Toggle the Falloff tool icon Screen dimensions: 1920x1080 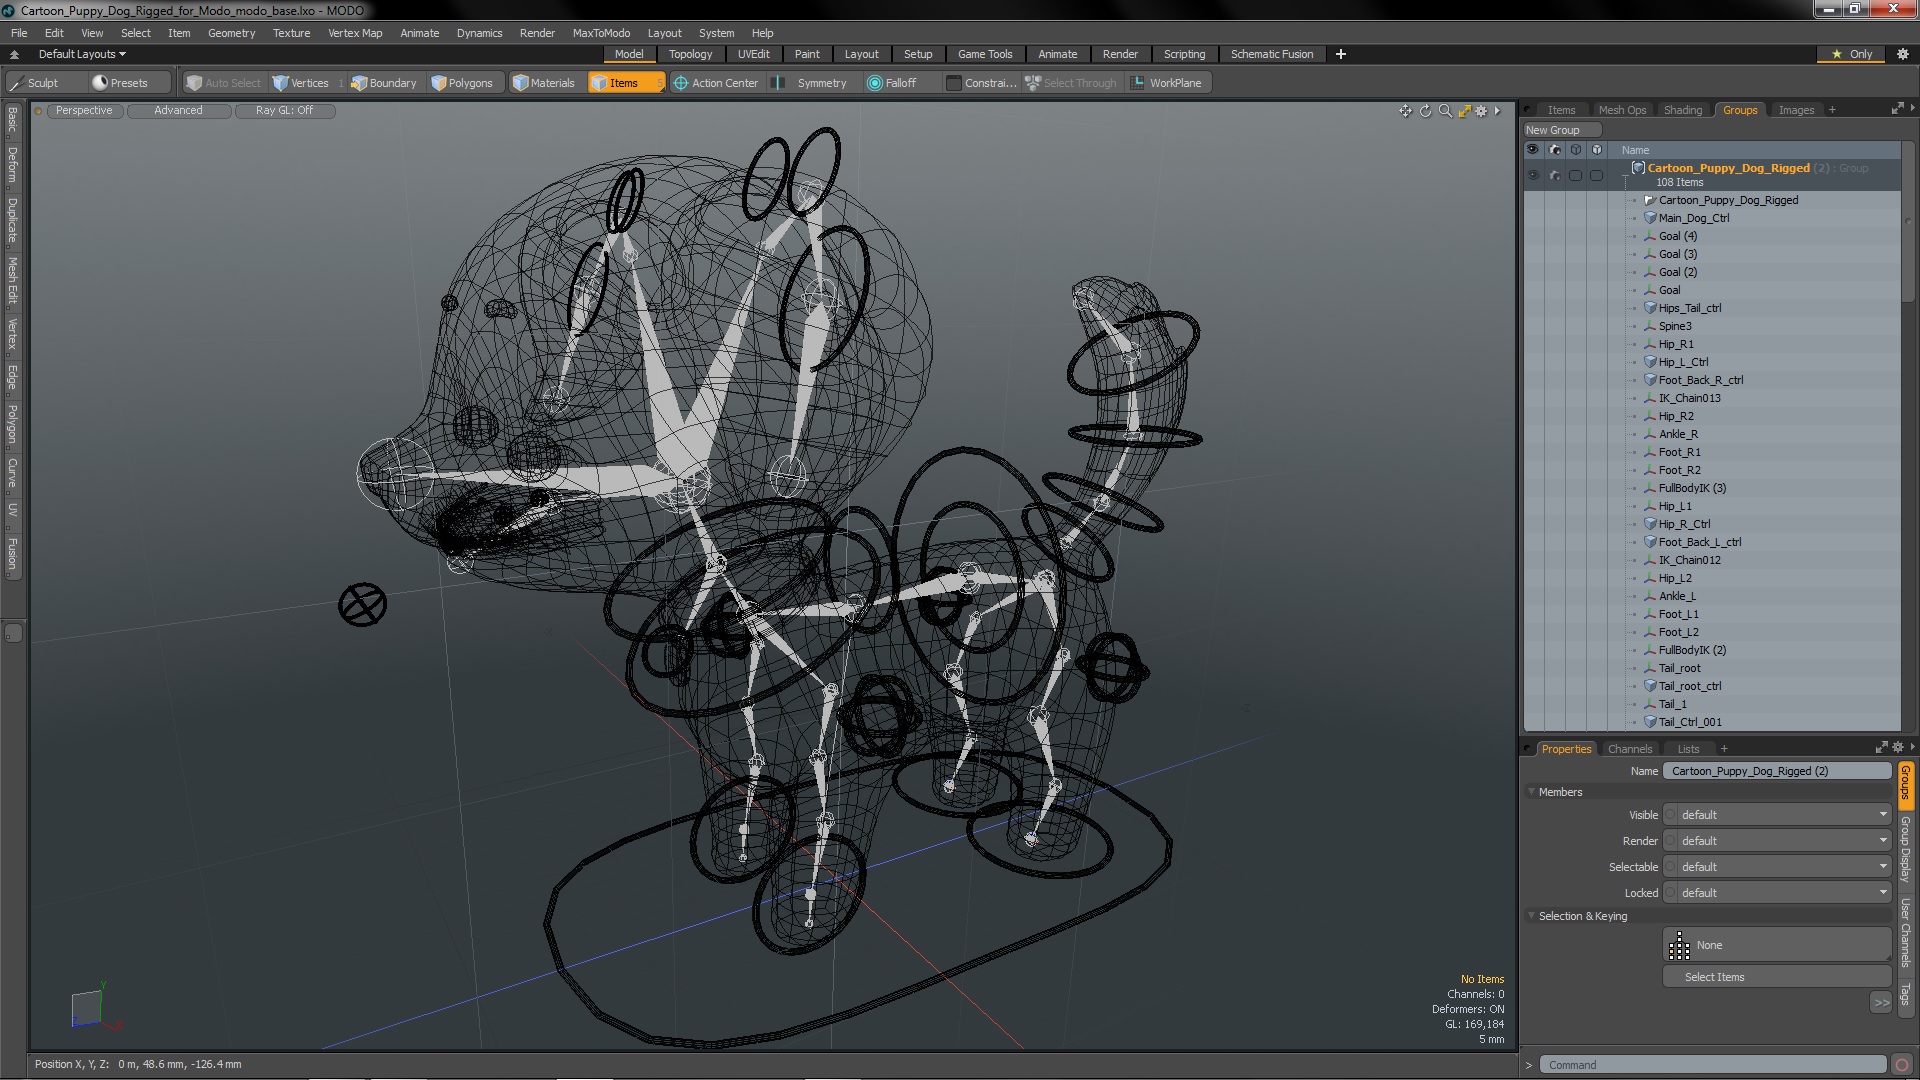click(x=875, y=83)
